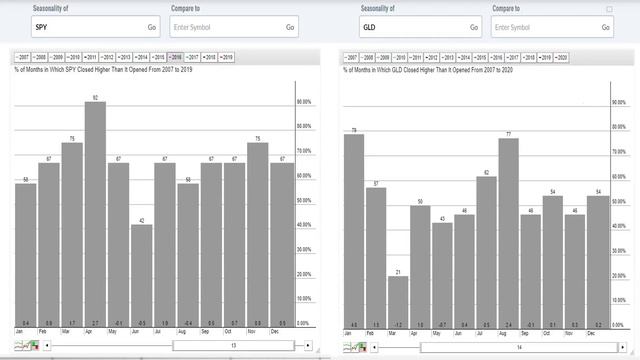Click the June bar in the SPY chart

click(142, 276)
